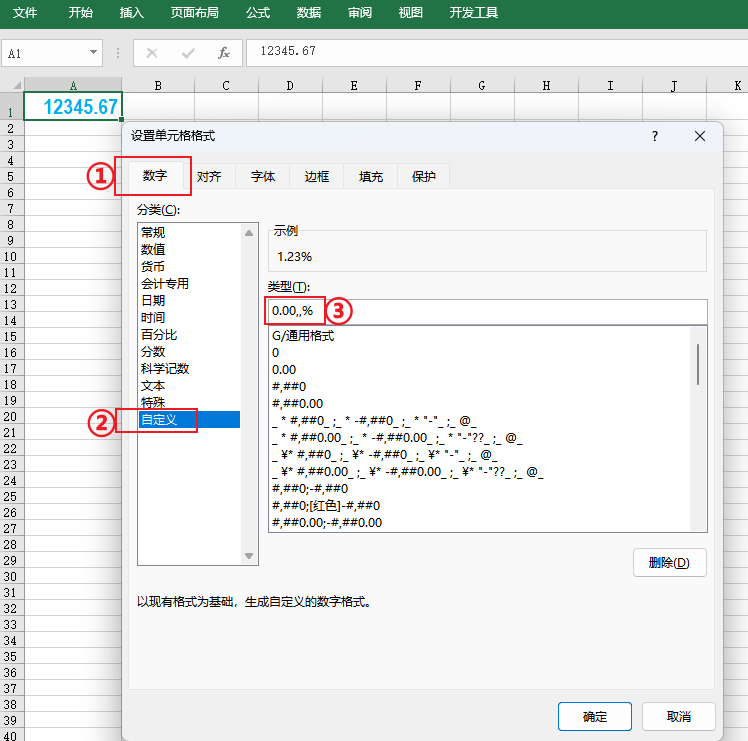This screenshot has height=741, width=748.
Task: Switch to the 对齐 tab
Action: [209, 177]
